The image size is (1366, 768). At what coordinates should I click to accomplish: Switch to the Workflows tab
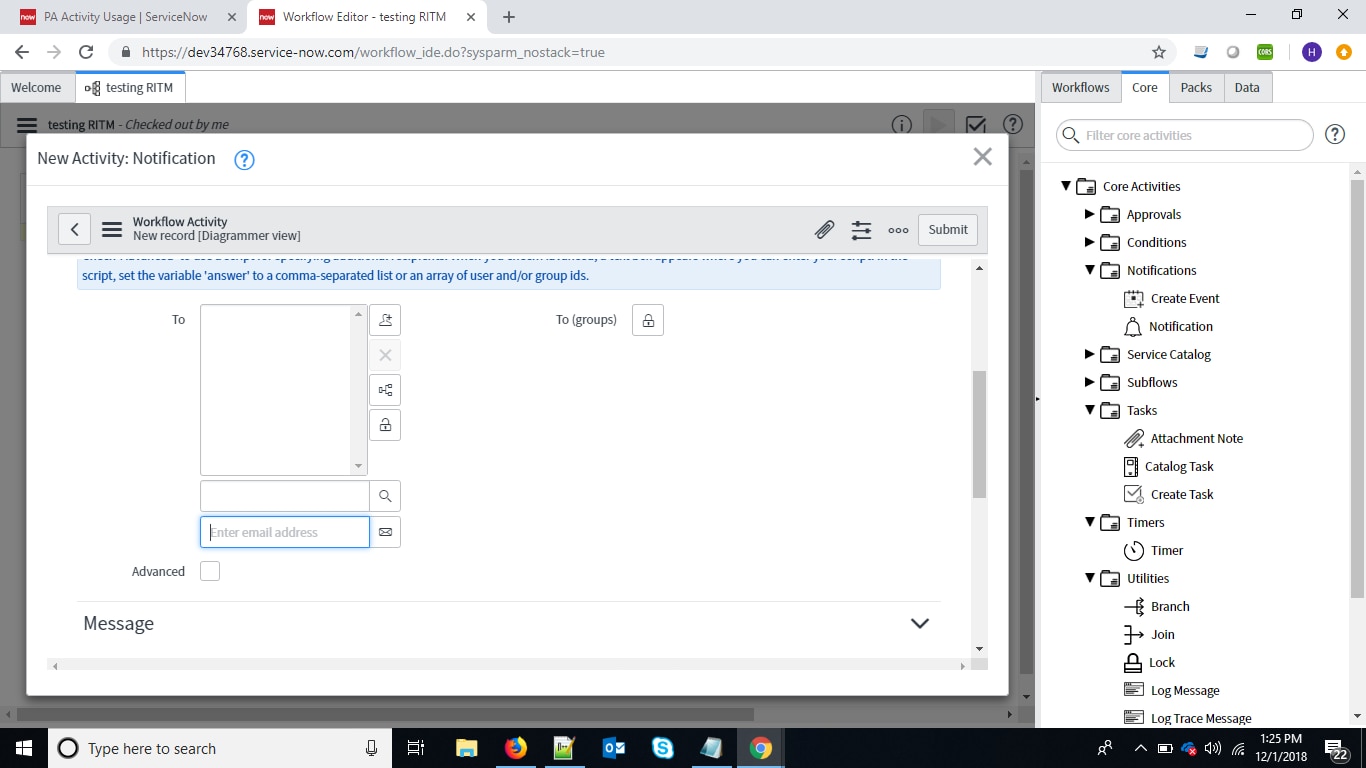tap(1080, 87)
